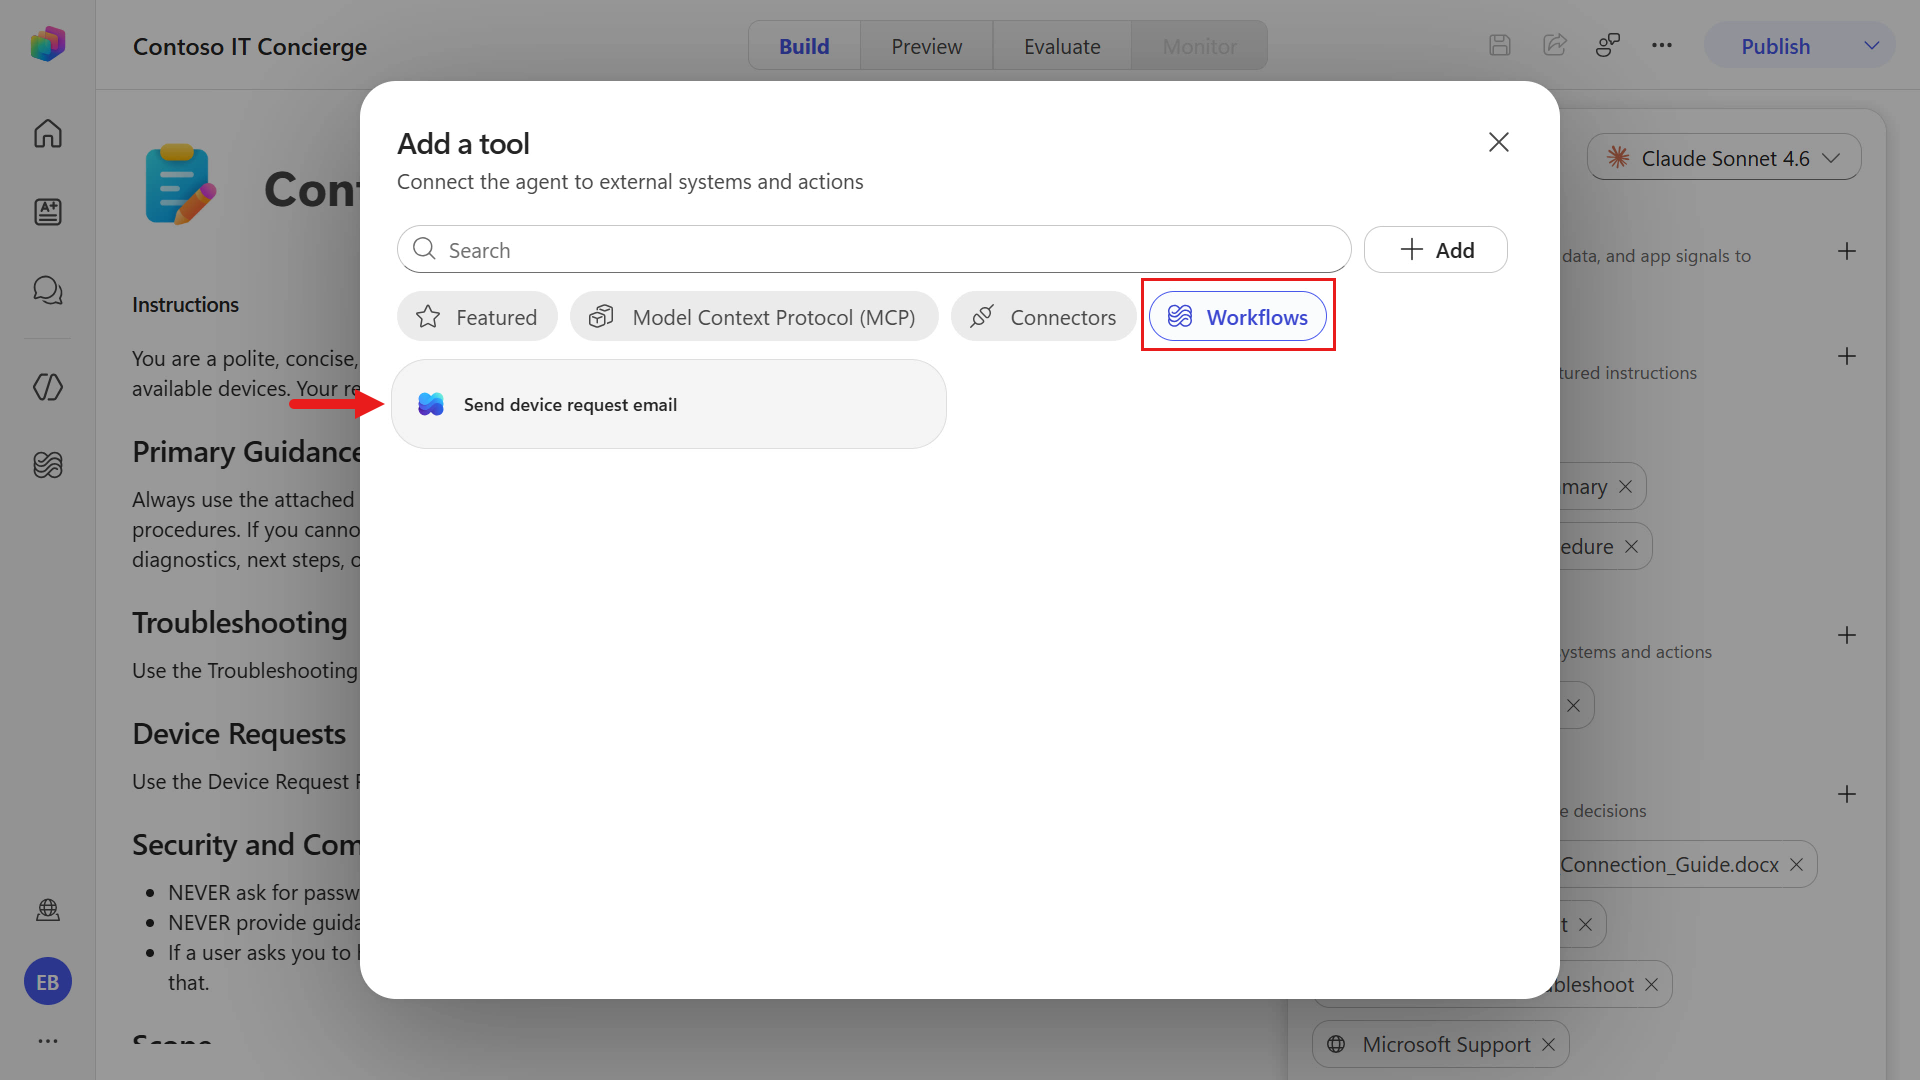
Task: Switch to the Monitor tab
Action: click(1199, 46)
